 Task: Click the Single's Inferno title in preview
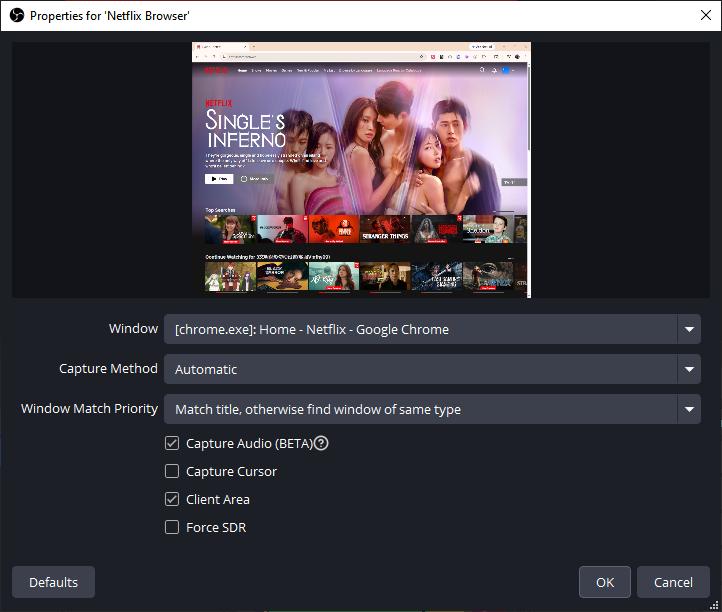(245, 128)
